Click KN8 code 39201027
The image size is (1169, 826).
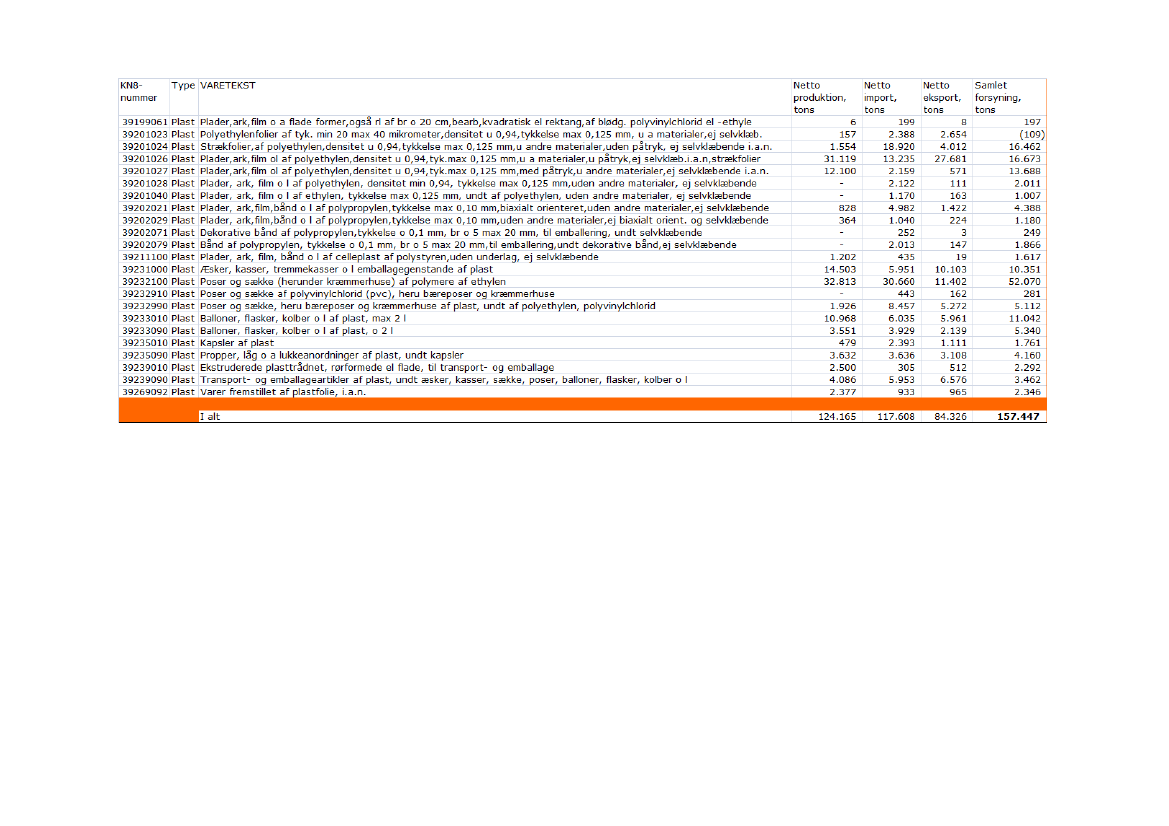(x=145, y=171)
